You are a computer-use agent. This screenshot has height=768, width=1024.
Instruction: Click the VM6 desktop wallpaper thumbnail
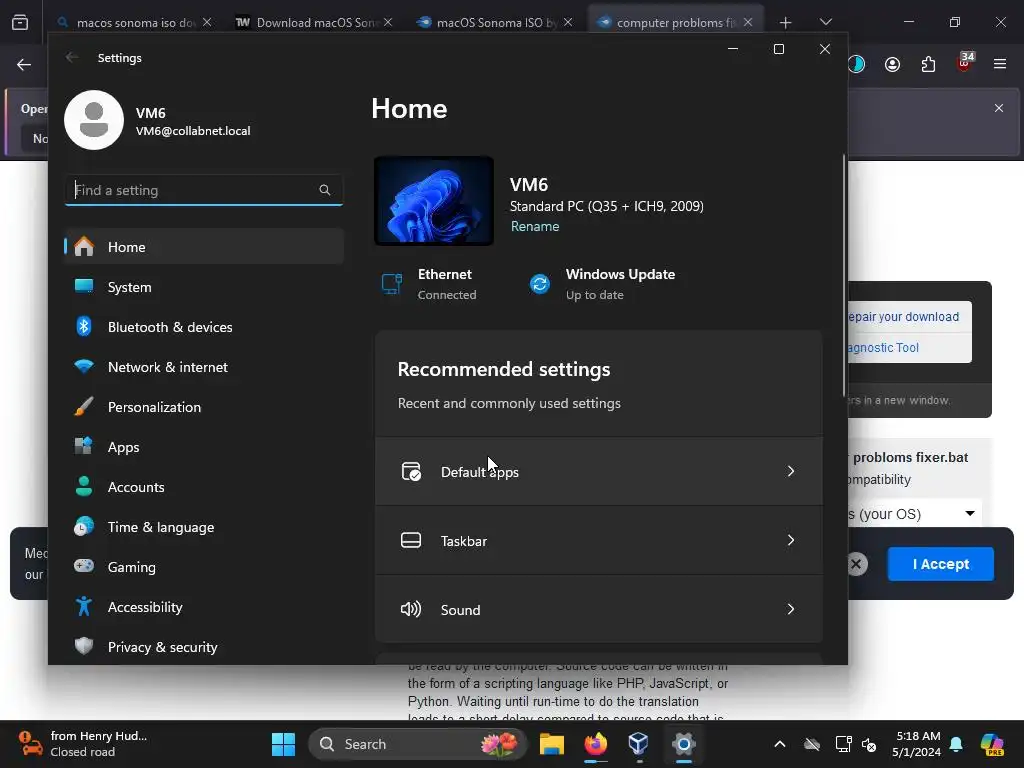[x=434, y=200]
